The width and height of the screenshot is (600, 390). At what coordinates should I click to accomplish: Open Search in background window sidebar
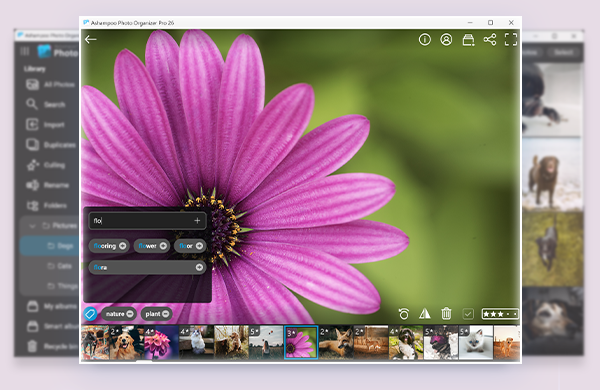46,104
